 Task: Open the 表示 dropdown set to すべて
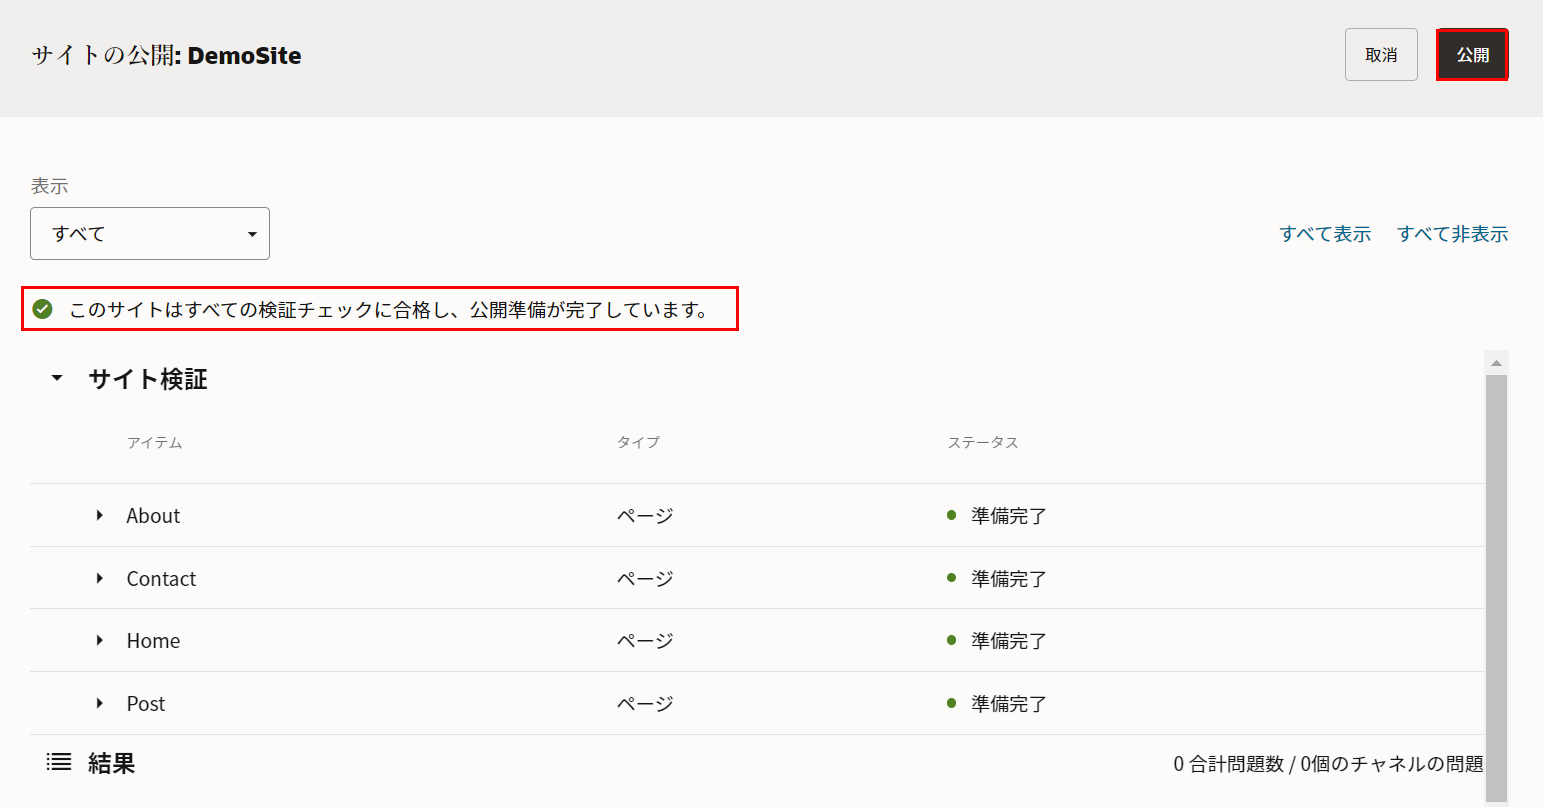[150, 234]
